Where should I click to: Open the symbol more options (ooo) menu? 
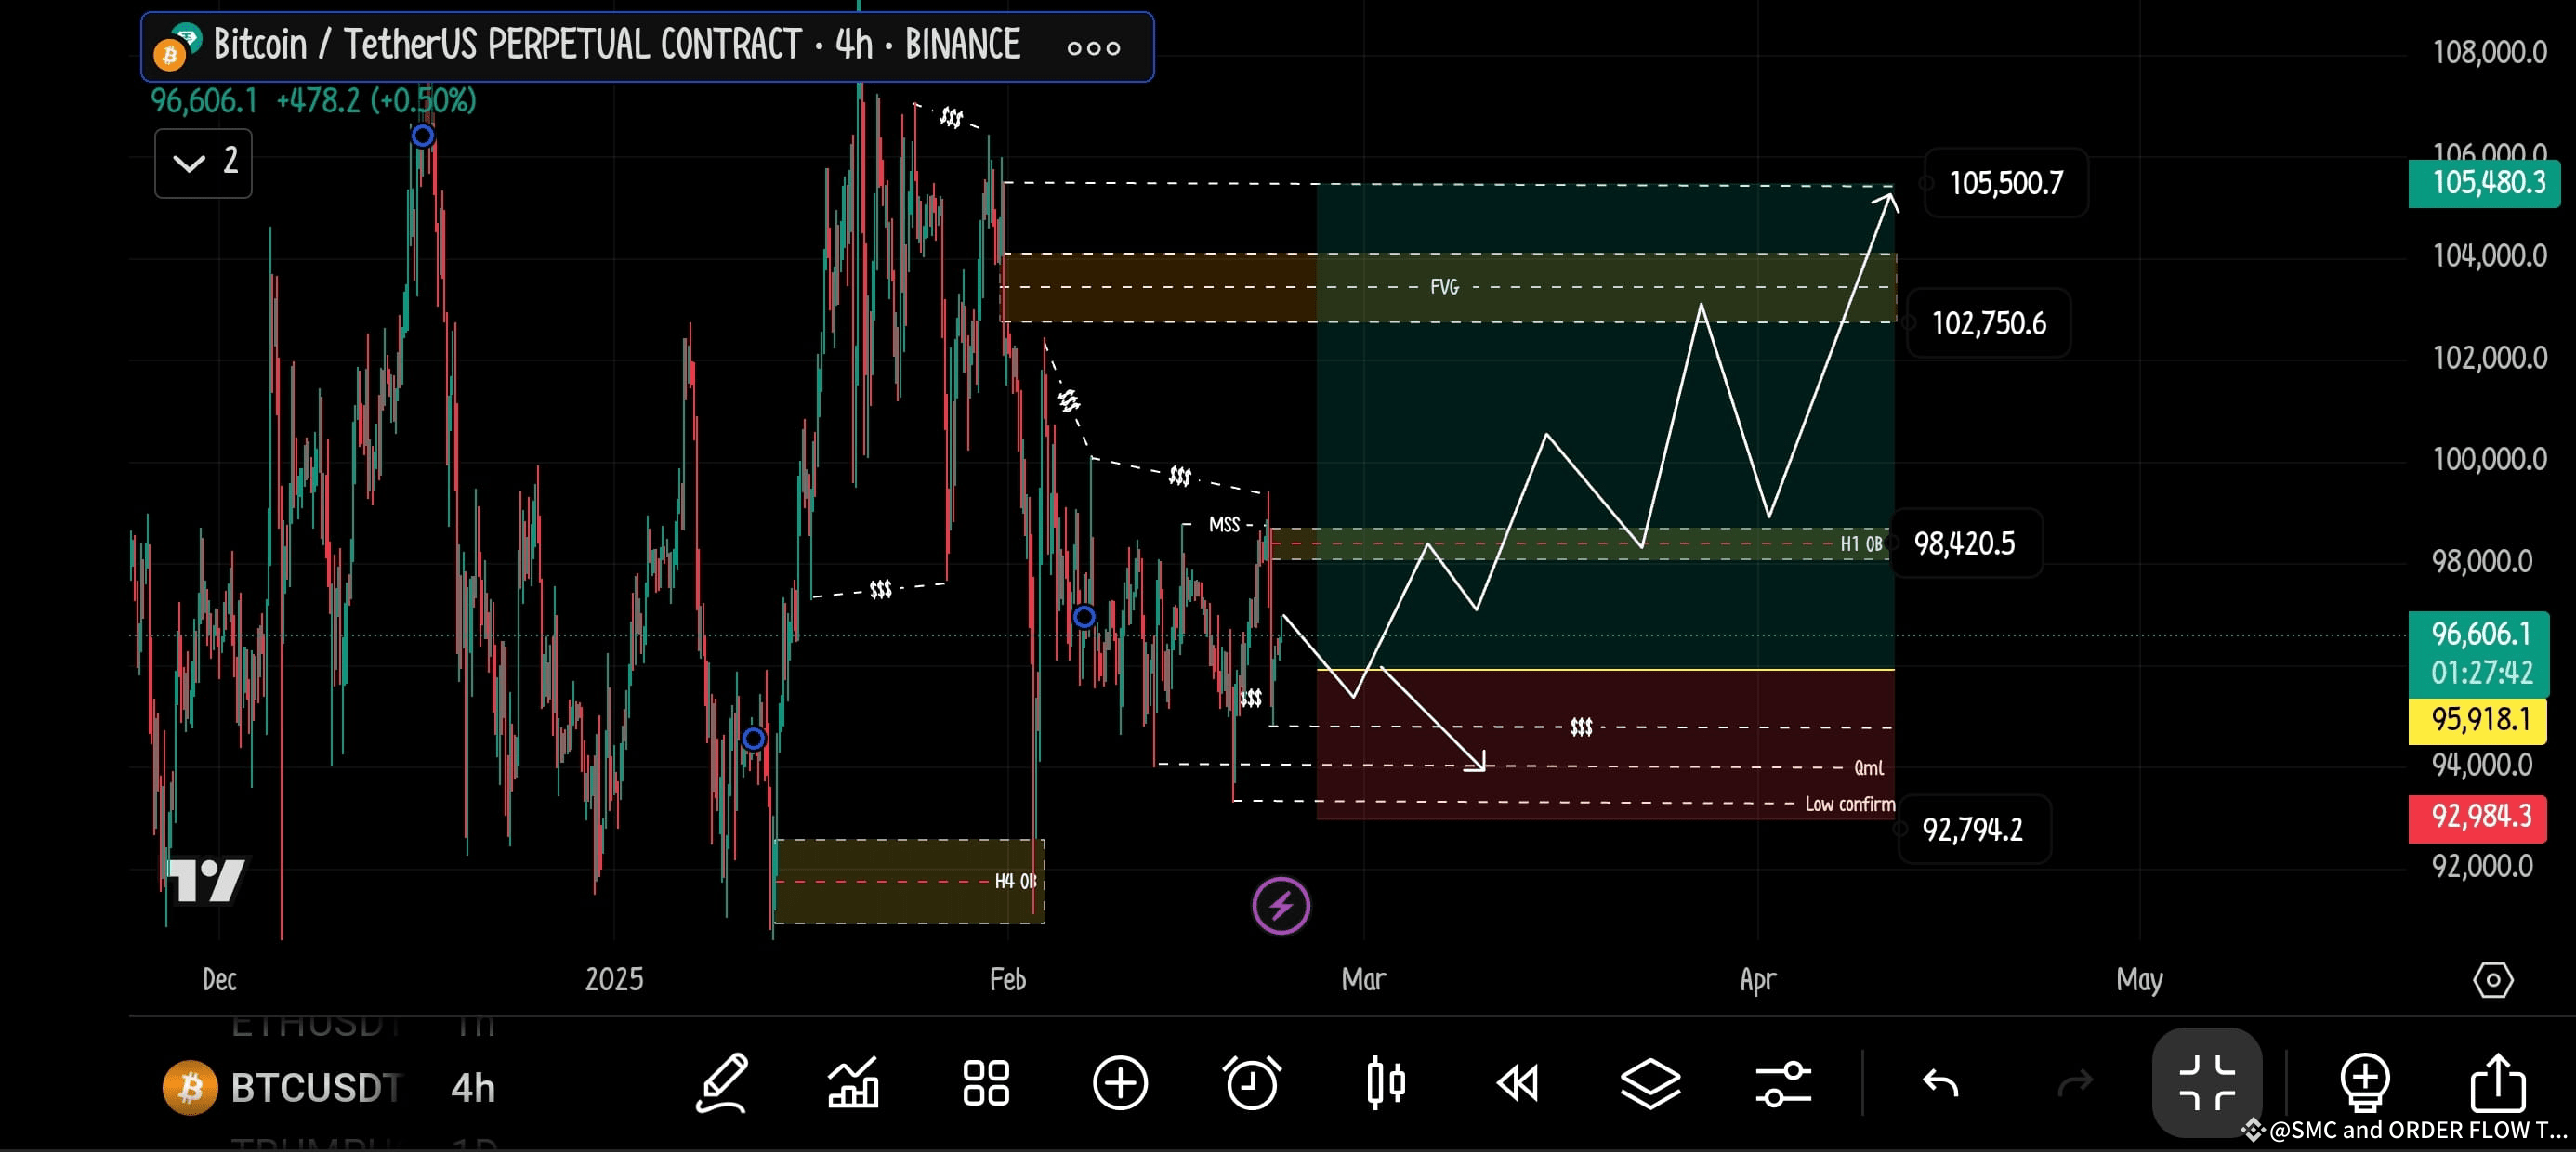pos(1094,47)
